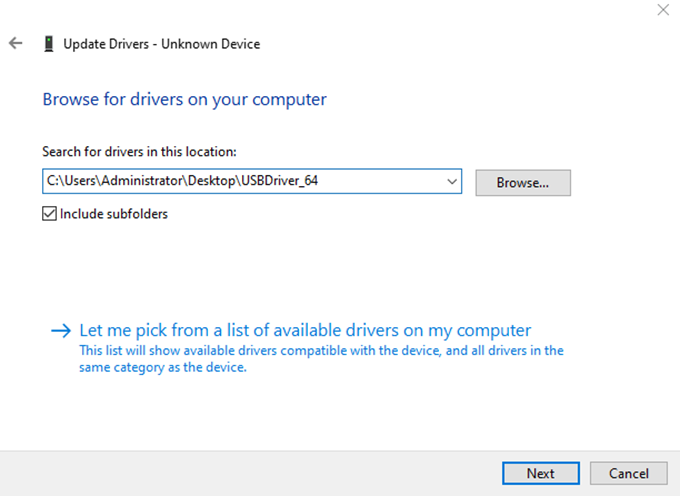680x496 pixels.
Task: Click the 'Include subfolders' label text
Action: click(114, 213)
